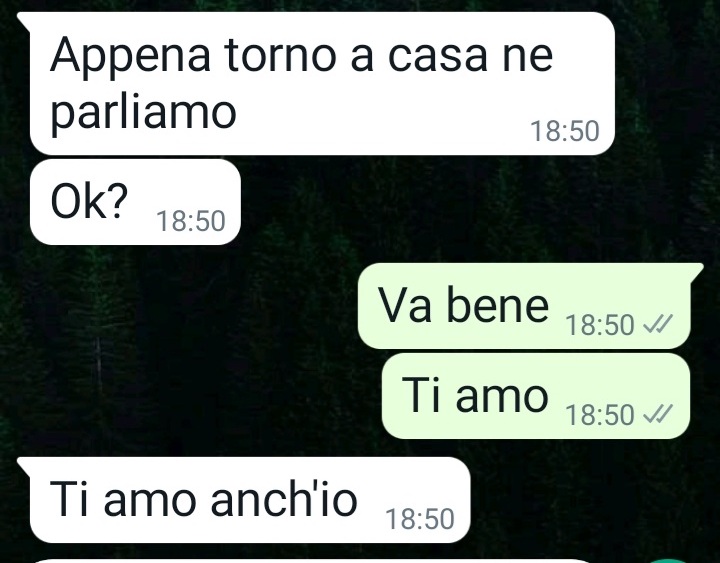The height and width of the screenshot is (563, 720).
Task: Click the double-check receipt on "Ti amo"
Action: pyautogui.click(x=658, y=415)
